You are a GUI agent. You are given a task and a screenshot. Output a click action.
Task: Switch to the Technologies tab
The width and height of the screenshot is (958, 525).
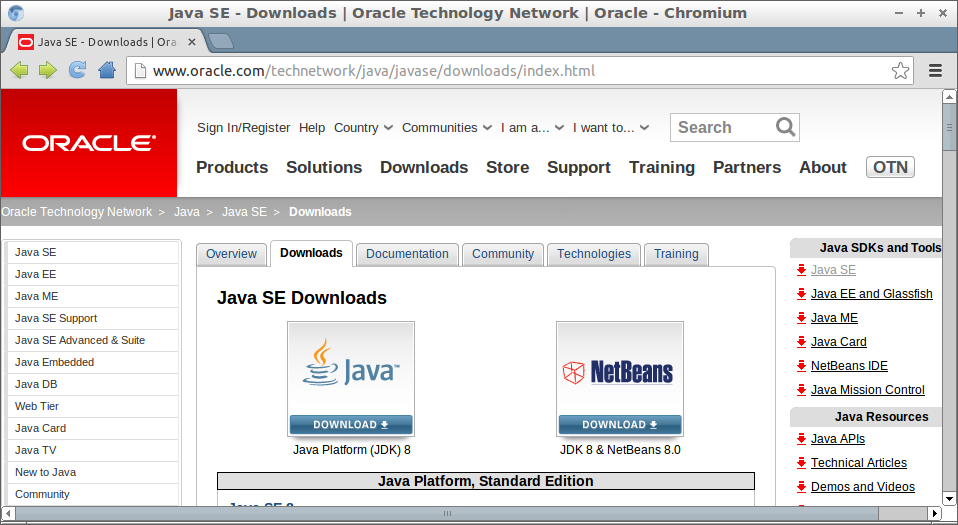594,254
